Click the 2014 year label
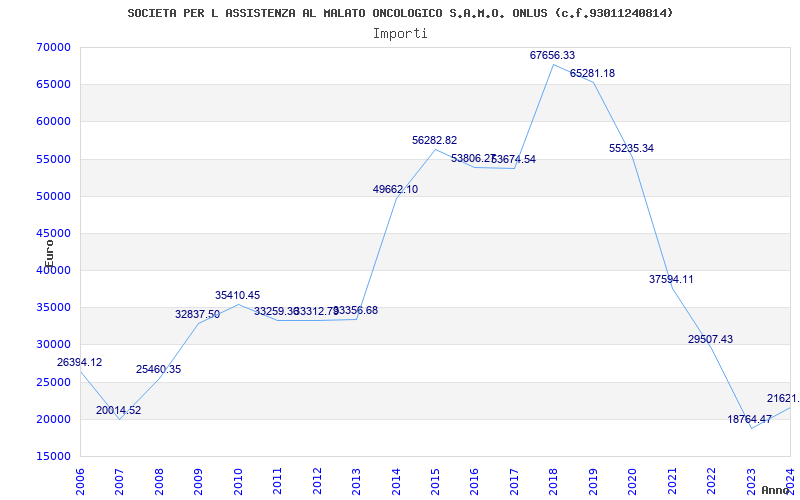Image resolution: width=800 pixels, height=500 pixels. coord(395,481)
